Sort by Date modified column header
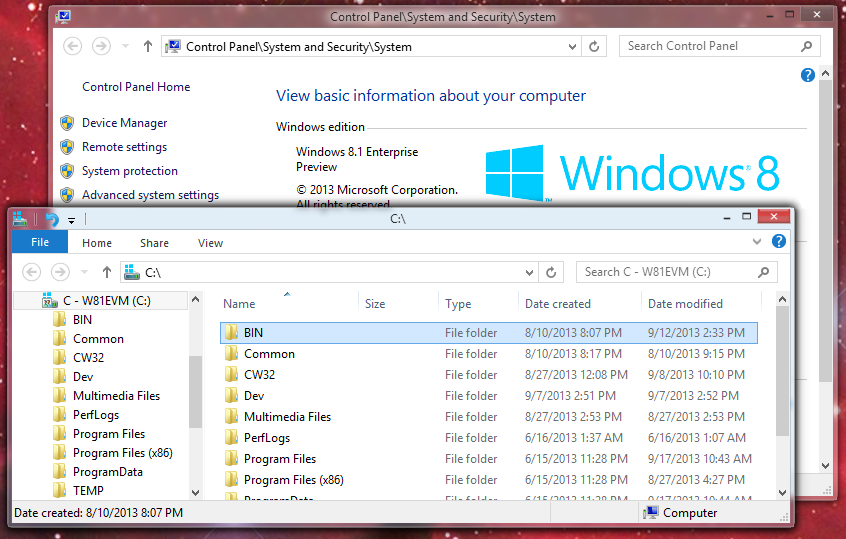The width and height of the screenshot is (846, 539). (701, 304)
